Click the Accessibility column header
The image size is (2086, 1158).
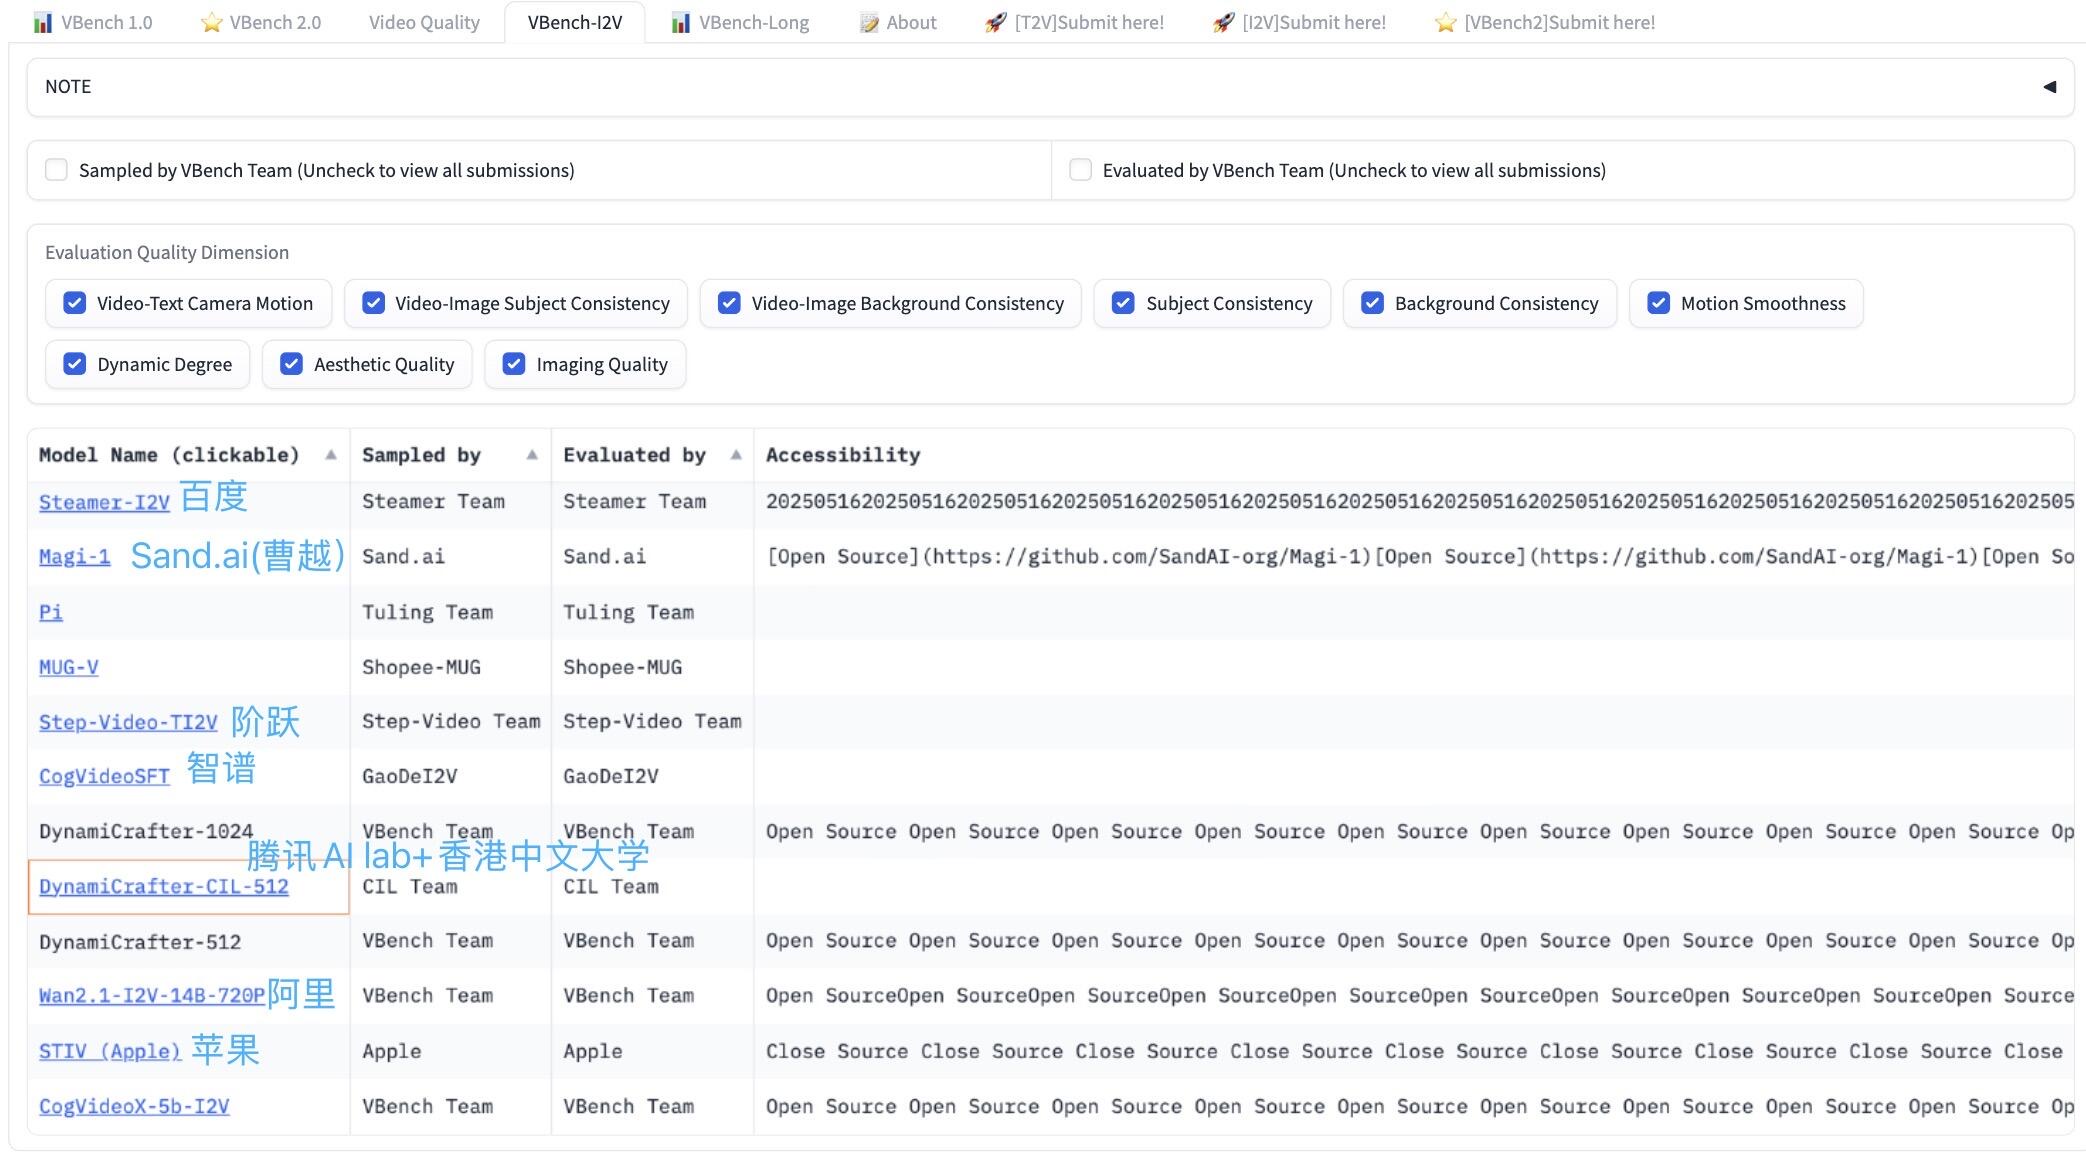(843, 455)
